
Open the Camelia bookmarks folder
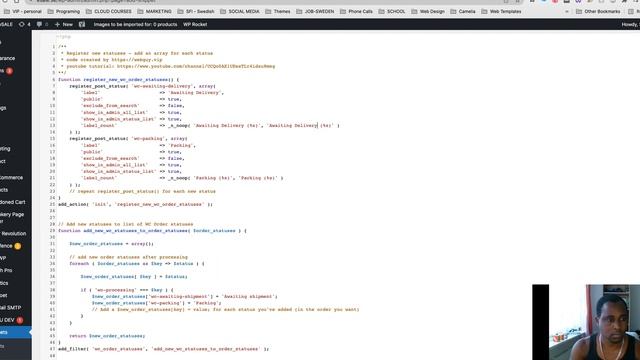pos(463,11)
